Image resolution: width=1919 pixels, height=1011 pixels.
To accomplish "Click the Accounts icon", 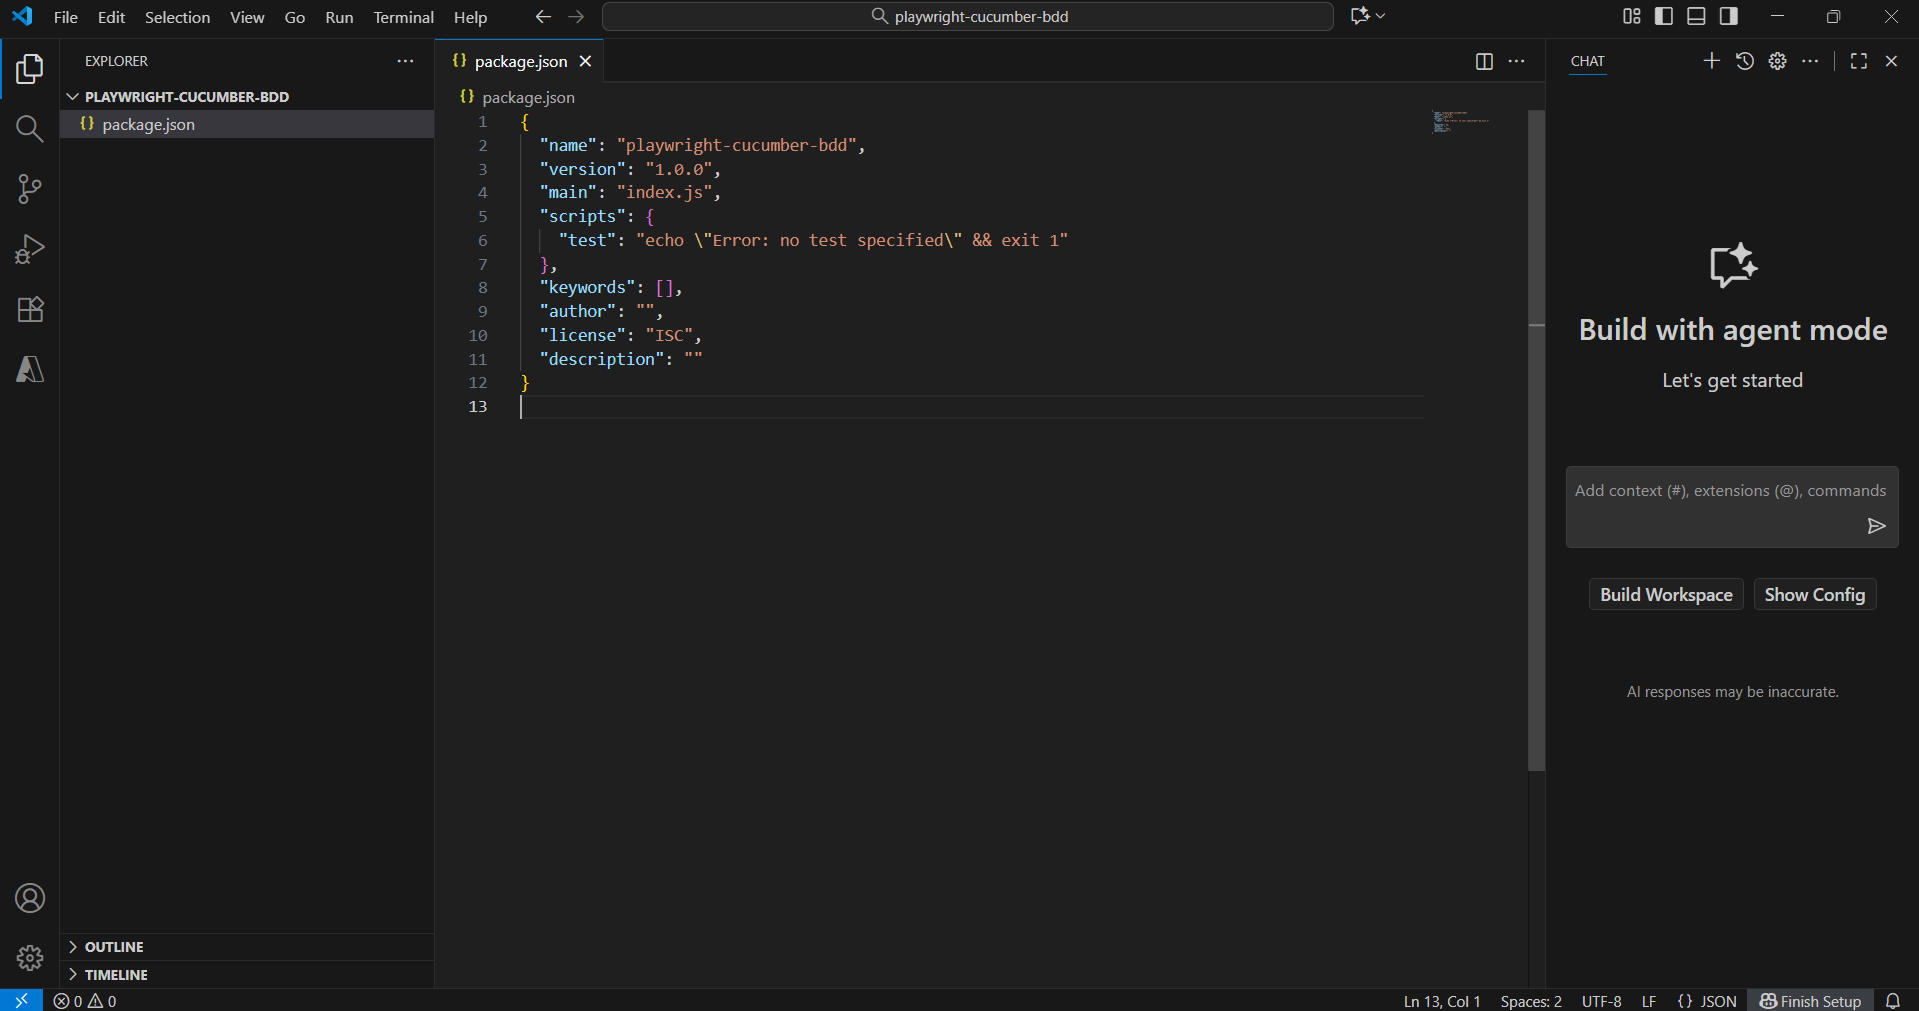I will (x=29, y=898).
